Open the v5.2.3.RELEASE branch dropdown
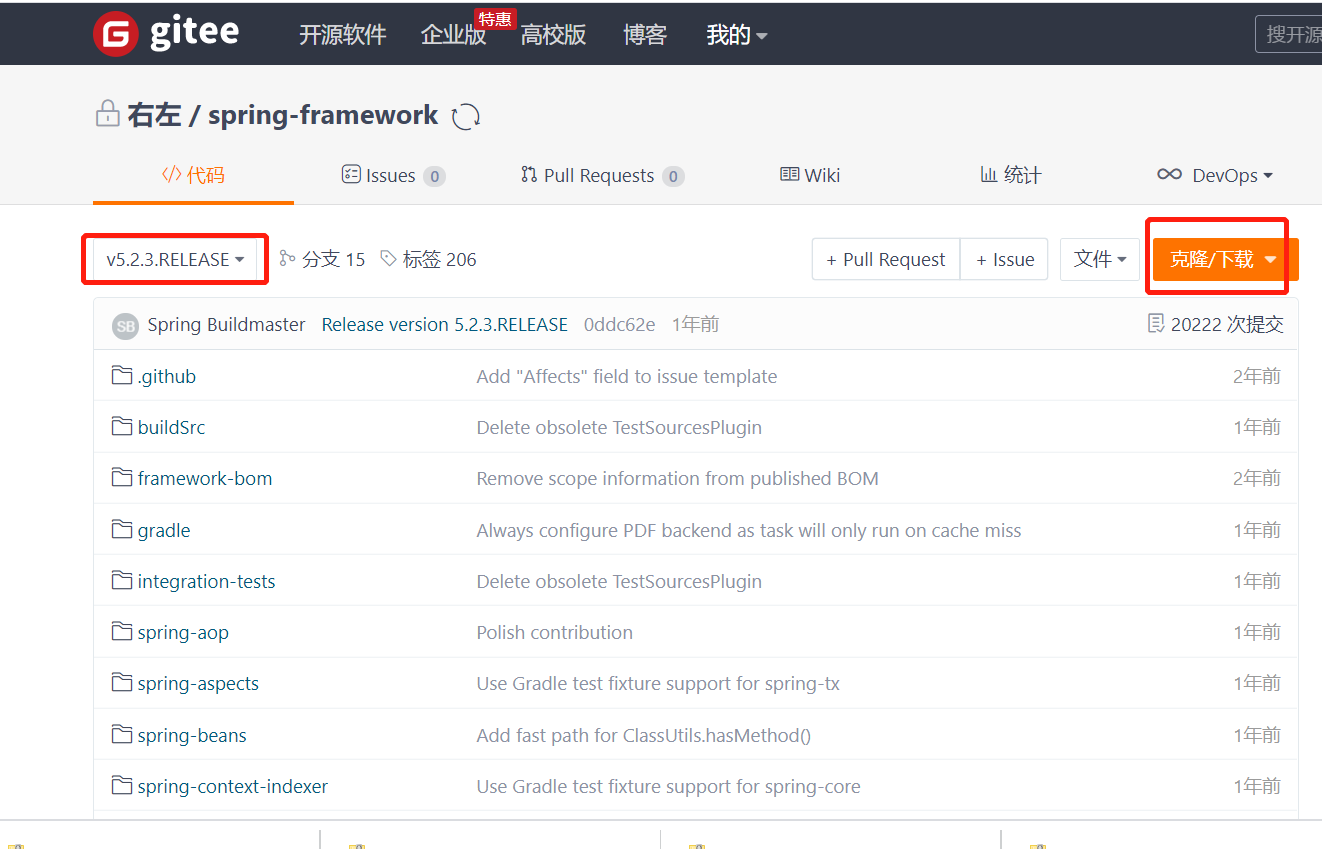This screenshot has height=849, width=1322. coord(175,259)
